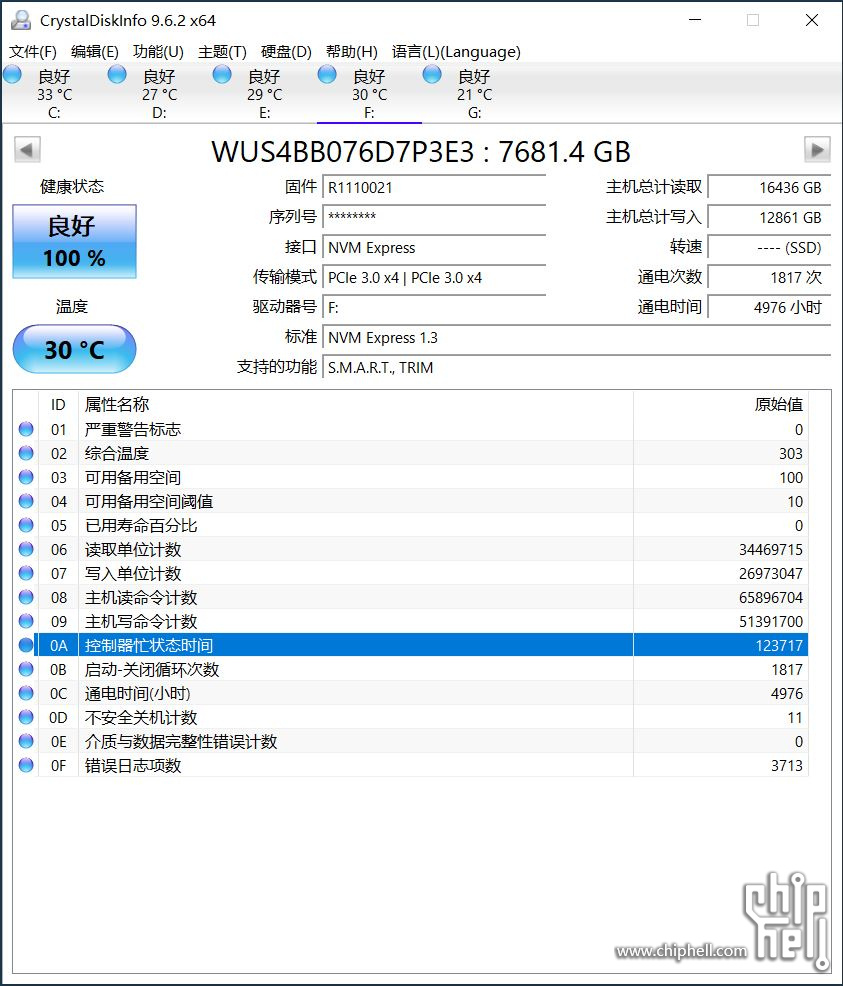Open the 硬盘(D) menu
The height and width of the screenshot is (986, 843).
pos(286,52)
